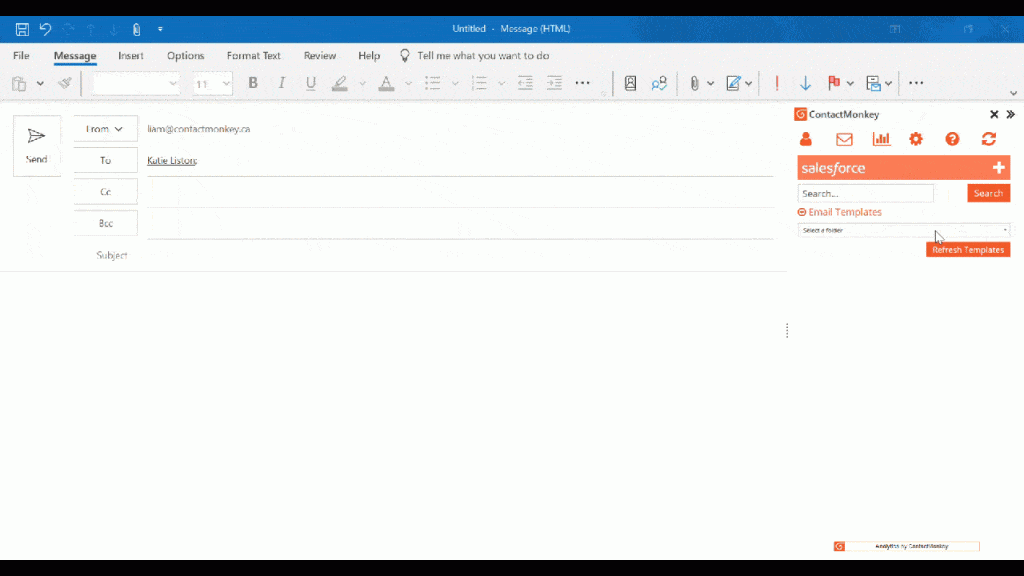
Task: Click the To button
Action: tap(106, 160)
